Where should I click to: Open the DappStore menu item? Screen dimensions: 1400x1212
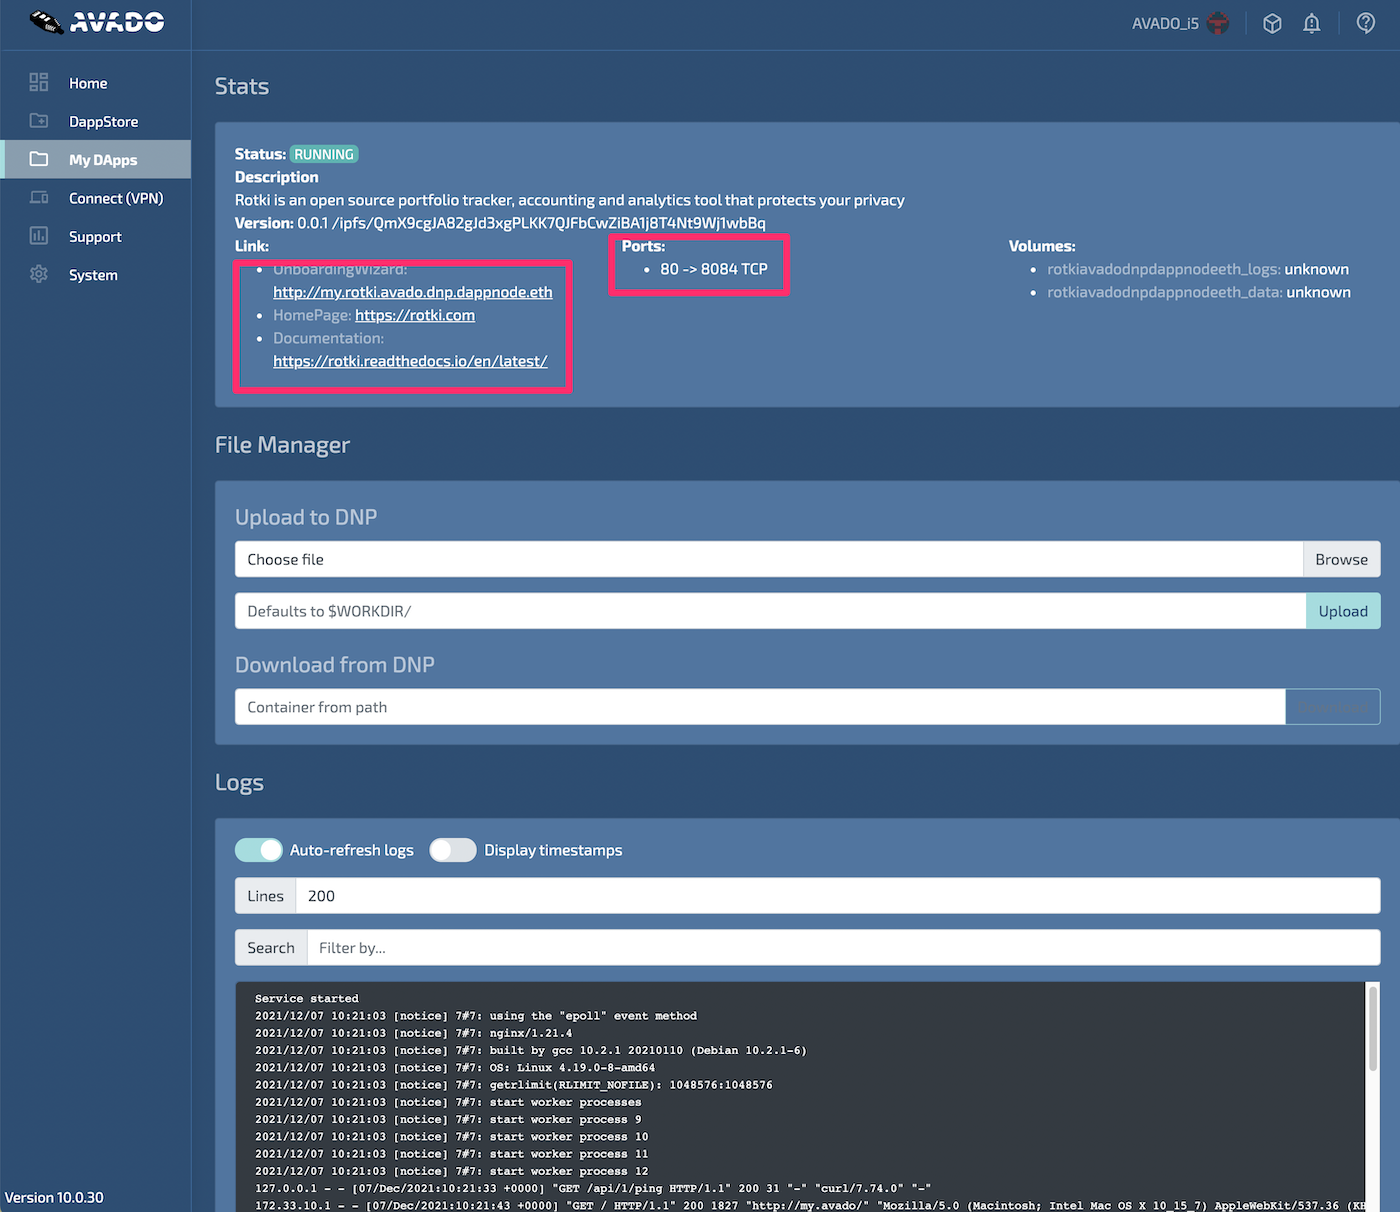[103, 122]
